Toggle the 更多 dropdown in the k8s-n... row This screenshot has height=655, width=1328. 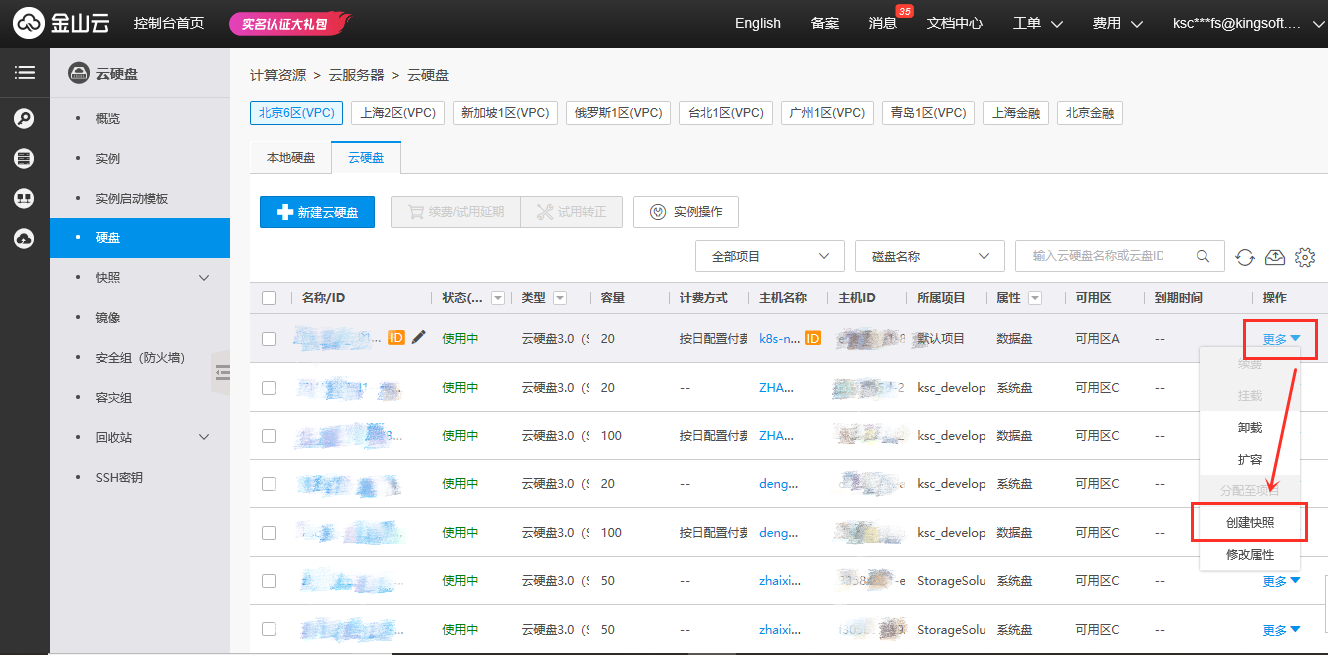tap(1281, 339)
